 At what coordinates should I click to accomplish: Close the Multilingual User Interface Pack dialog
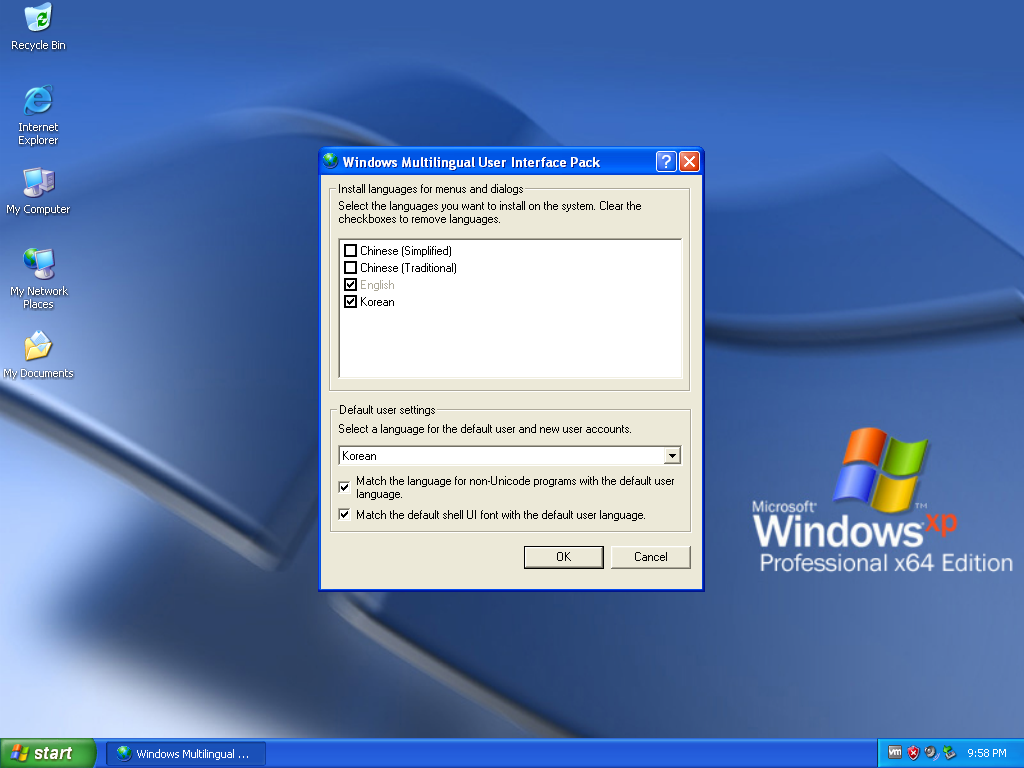click(689, 161)
